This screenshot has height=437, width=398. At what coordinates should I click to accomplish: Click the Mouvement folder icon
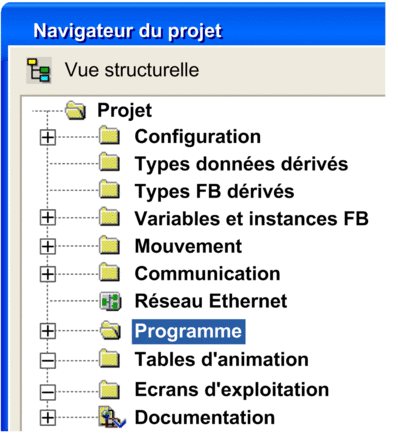click(110, 245)
